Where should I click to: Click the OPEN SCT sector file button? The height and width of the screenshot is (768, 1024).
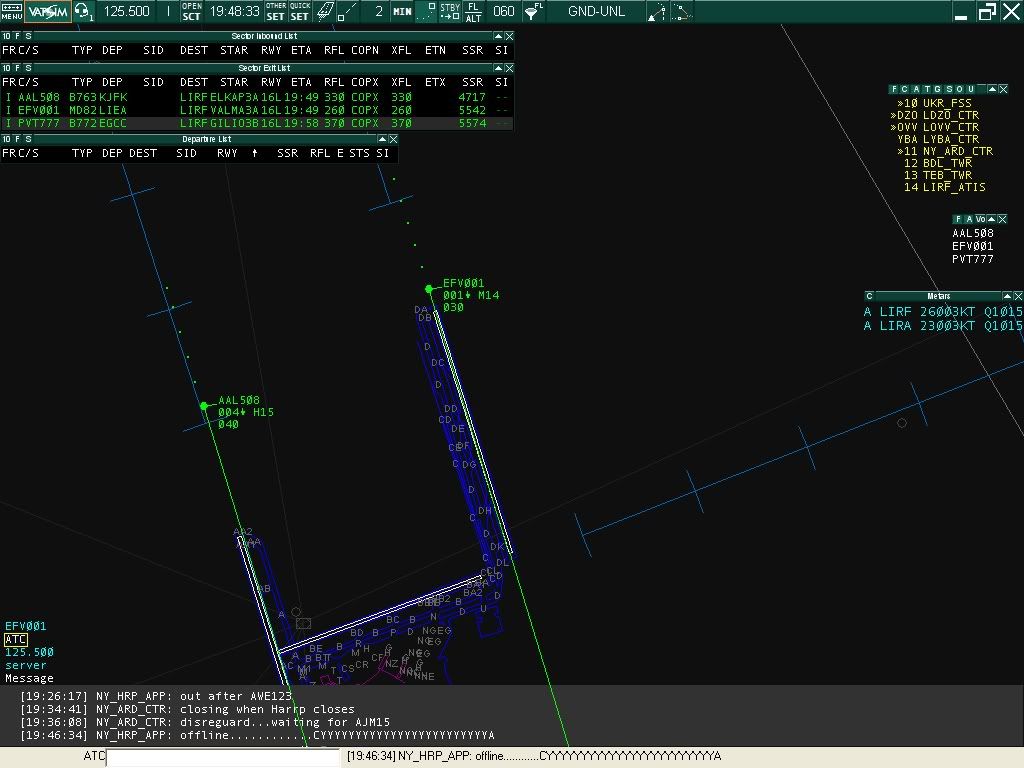tap(191, 11)
